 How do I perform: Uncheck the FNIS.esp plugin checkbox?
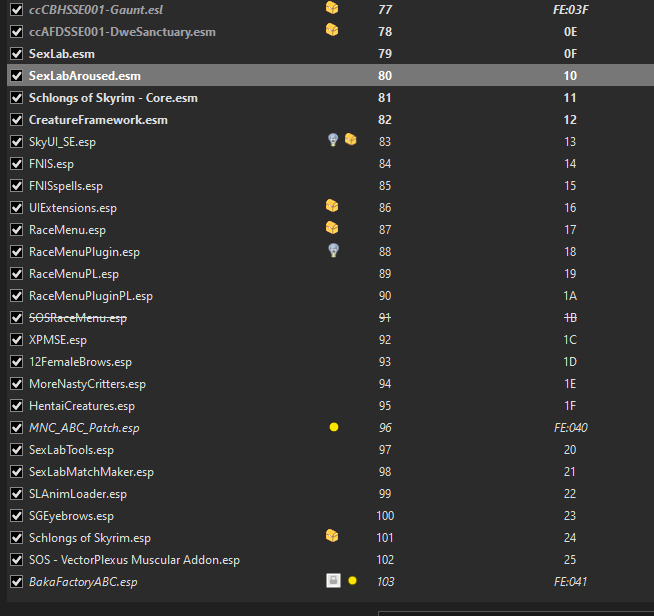(x=16, y=163)
